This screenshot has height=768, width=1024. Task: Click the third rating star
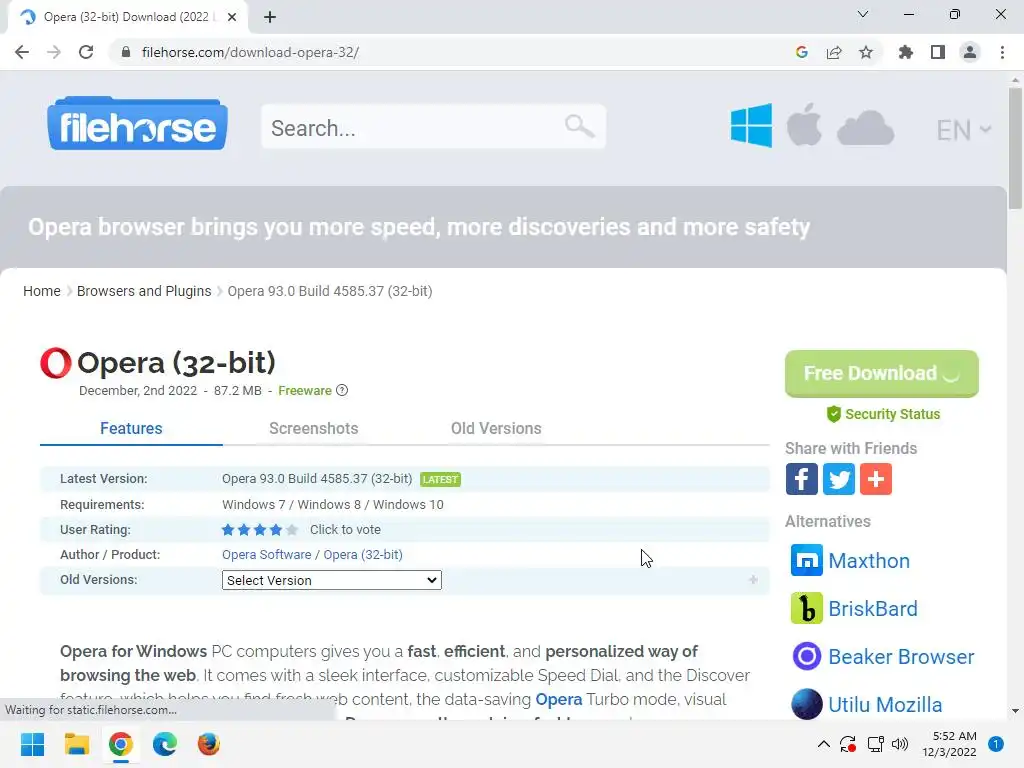click(260, 530)
